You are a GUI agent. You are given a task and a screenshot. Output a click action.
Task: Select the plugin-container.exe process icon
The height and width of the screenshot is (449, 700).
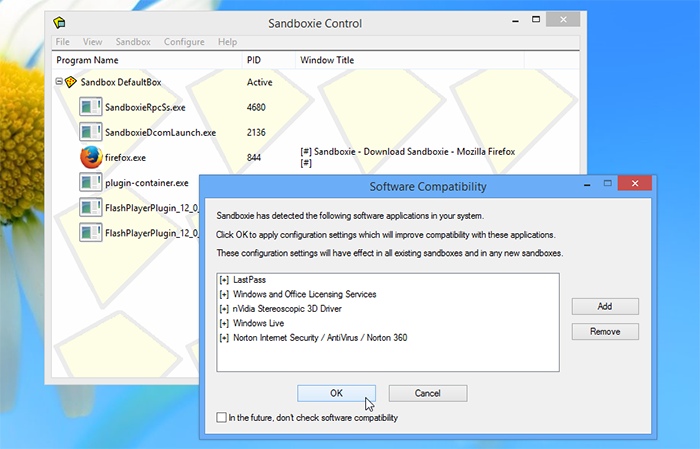[91, 183]
